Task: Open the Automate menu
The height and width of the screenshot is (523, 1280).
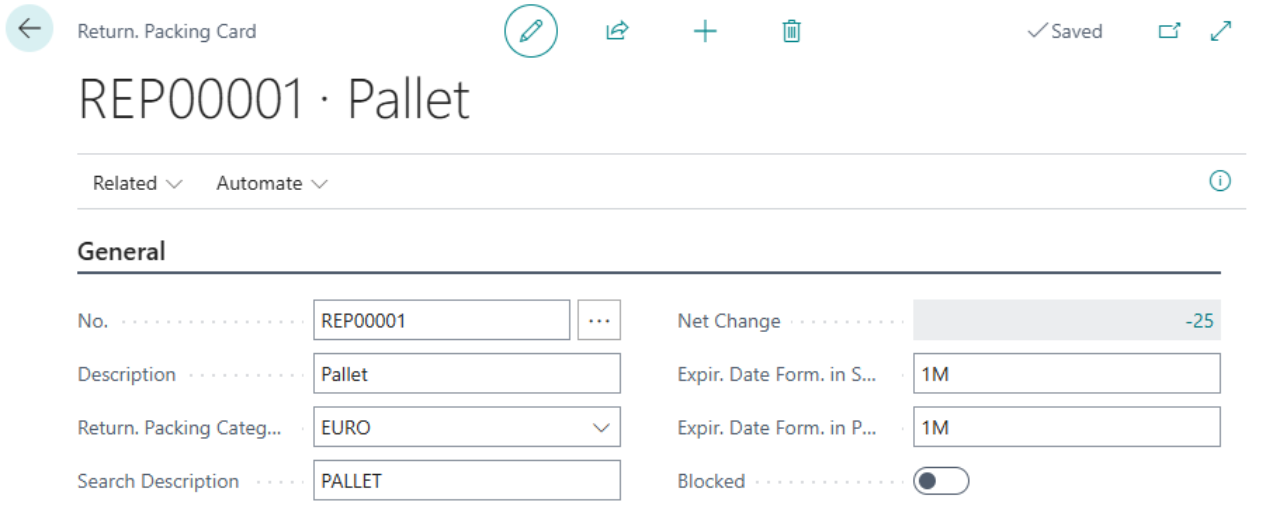Action: pyautogui.click(x=271, y=183)
